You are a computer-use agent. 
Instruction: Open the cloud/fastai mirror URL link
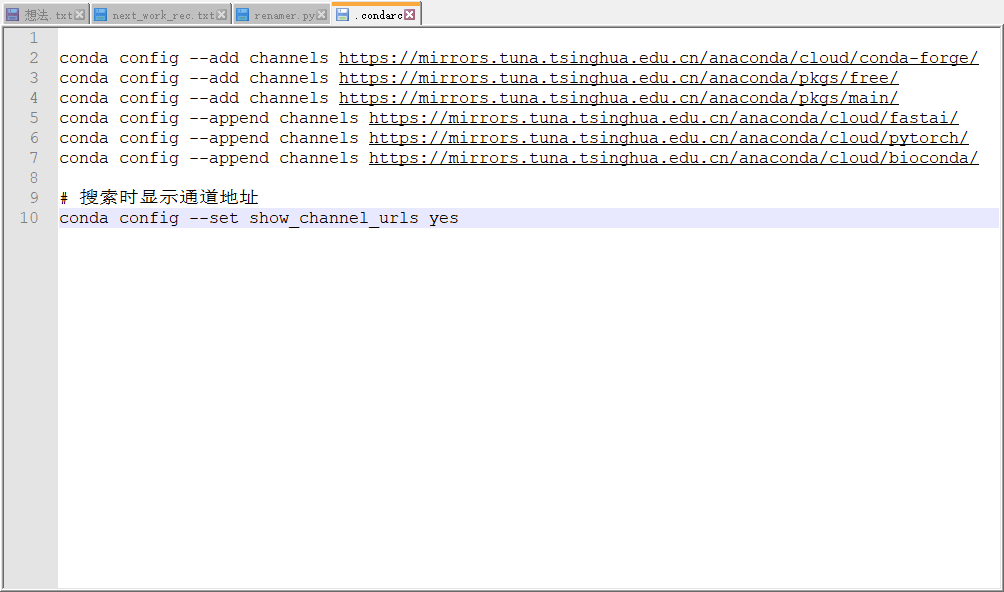point(663,118)
